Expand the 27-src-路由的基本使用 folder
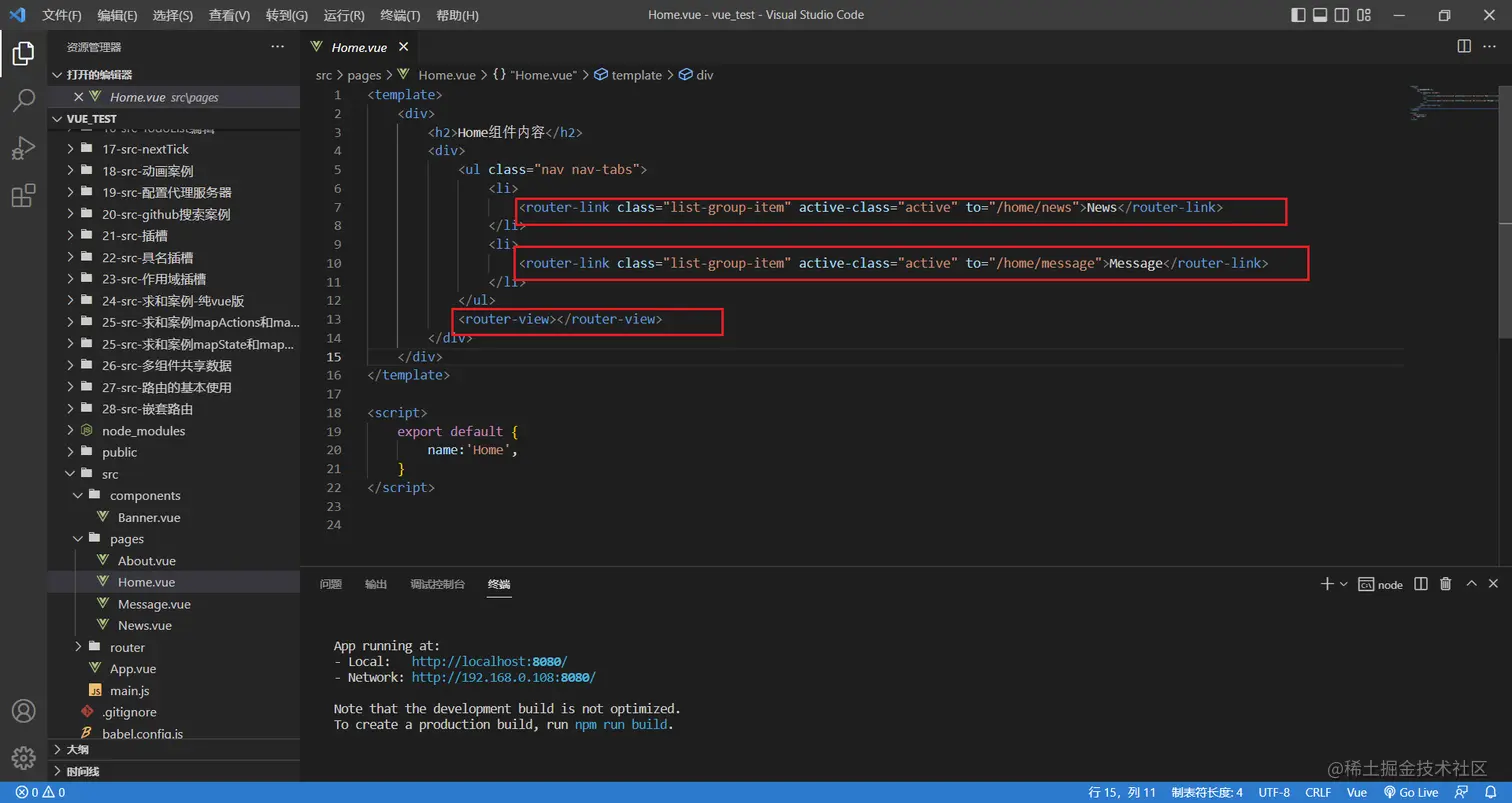 [x=174, y=387]
